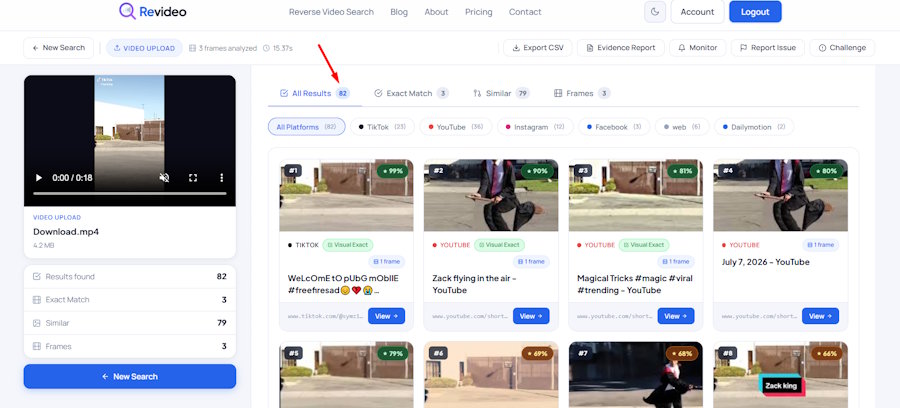Open the Contact page
The width and height of the screenshot is (900, 408).
(x=525, y=11)
